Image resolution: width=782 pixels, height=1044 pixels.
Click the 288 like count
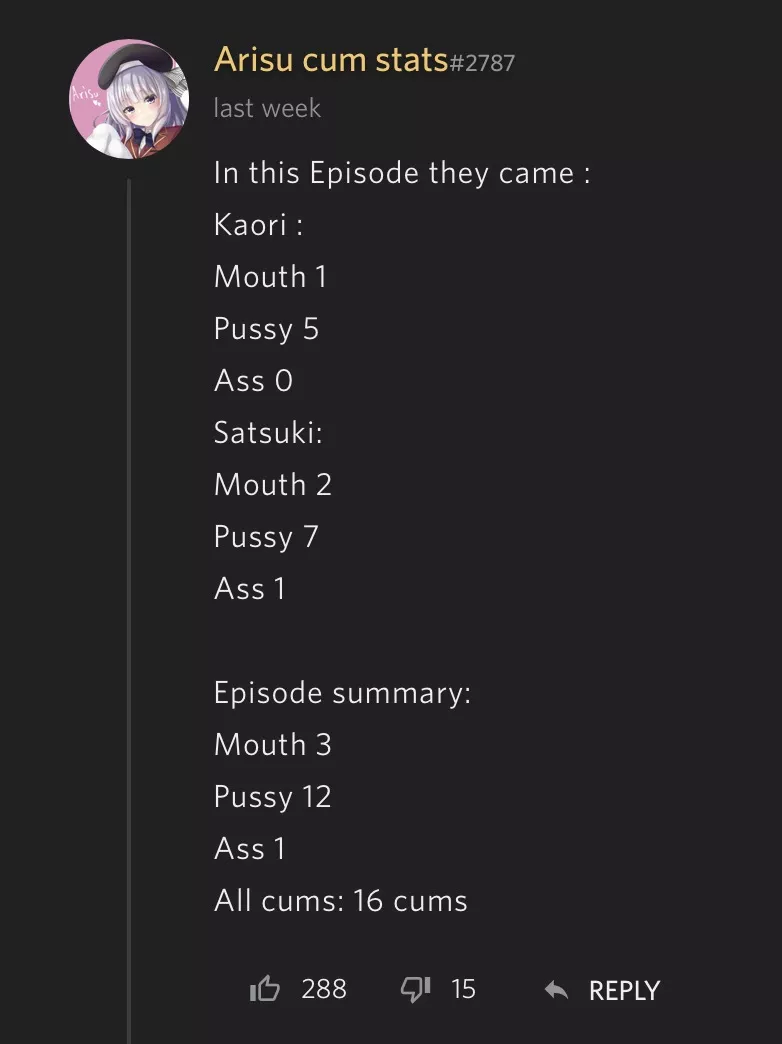(x=324, y=990)
